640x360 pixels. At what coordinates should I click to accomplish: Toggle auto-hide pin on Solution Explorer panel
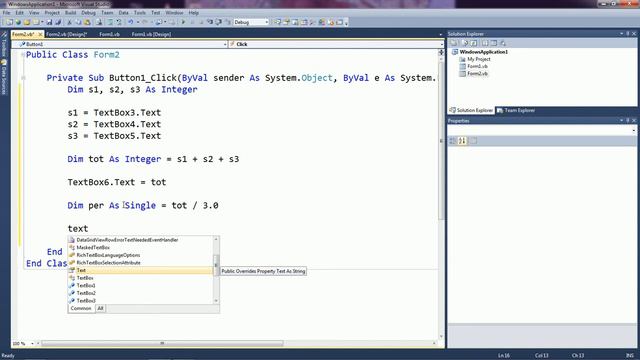click(628, 33)
